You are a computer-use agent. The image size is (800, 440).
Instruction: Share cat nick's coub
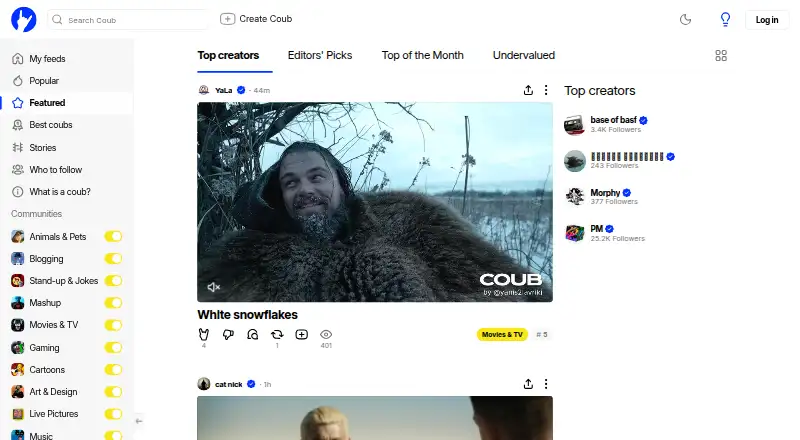(x=528, y=384)
